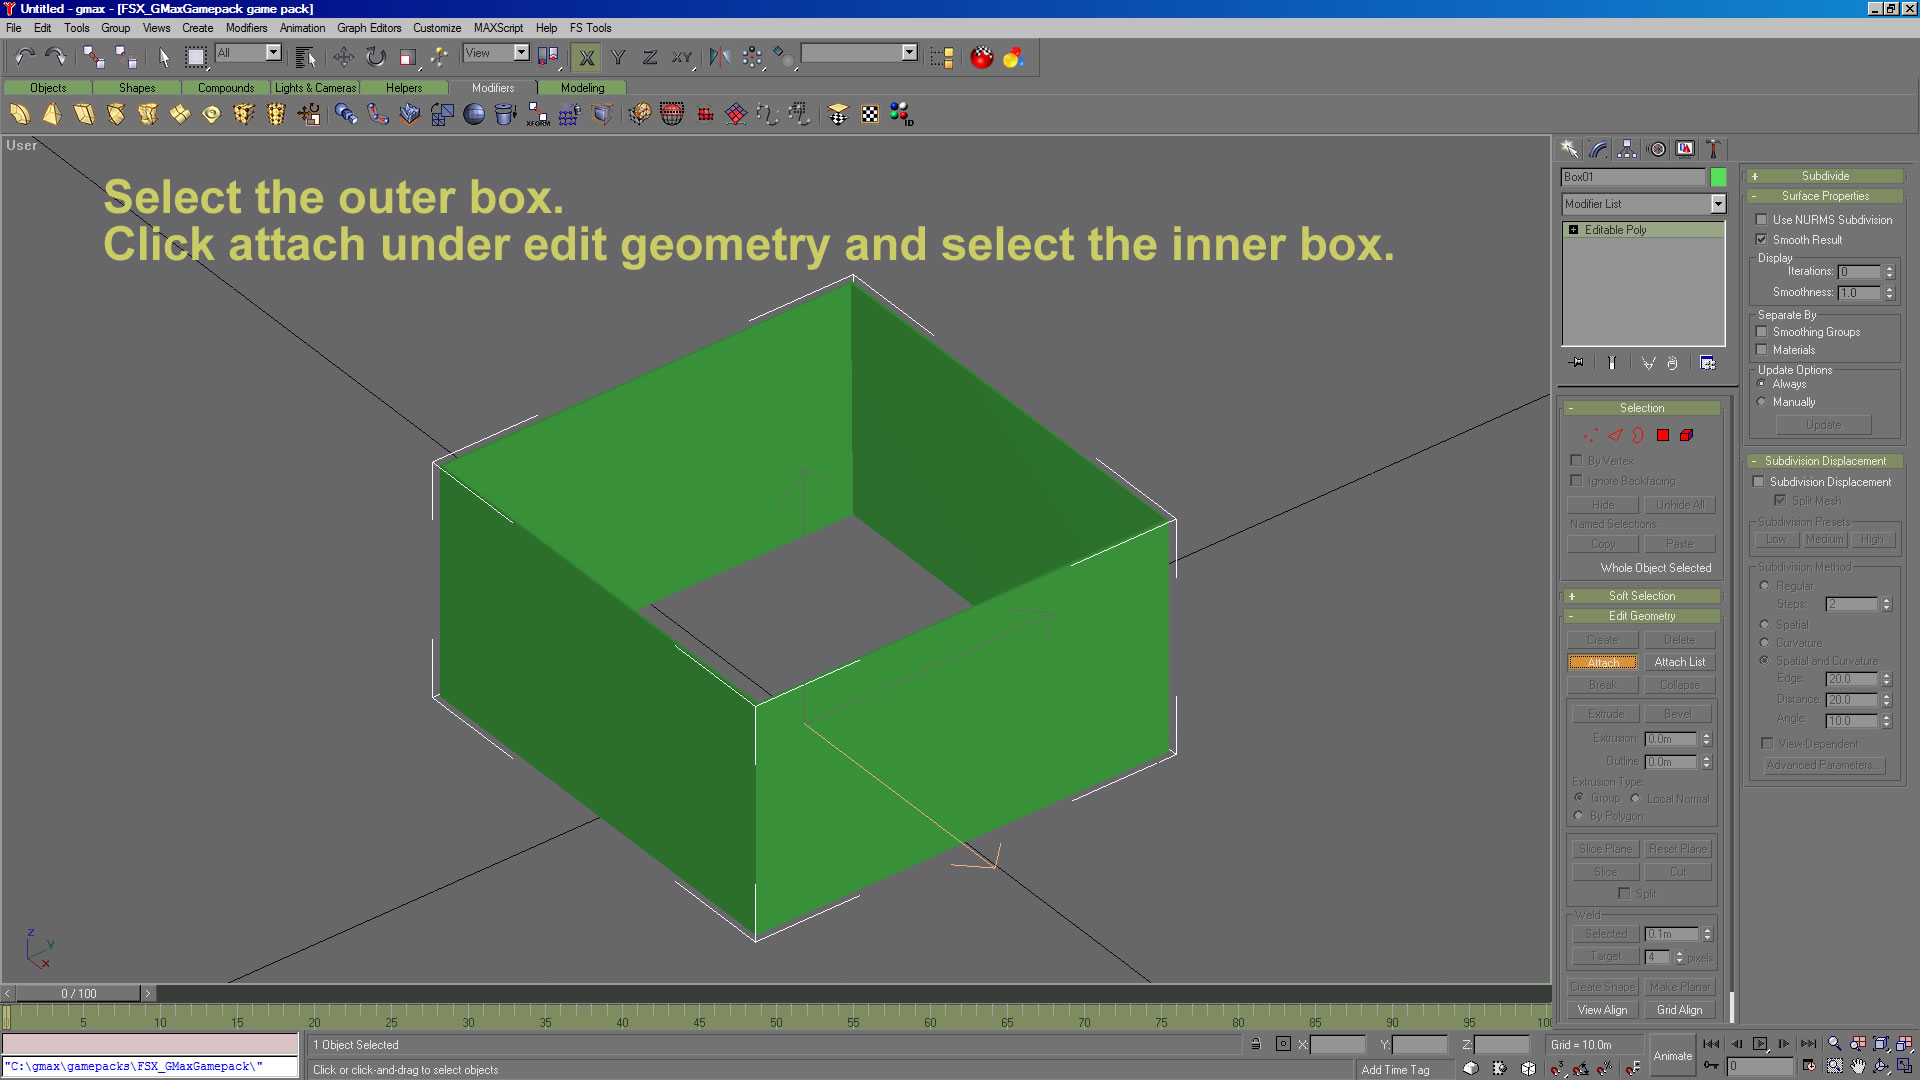The image size is (1920, 1080).
Task: Expand the Editable Poly stack entry
Action: point(1573,230)
